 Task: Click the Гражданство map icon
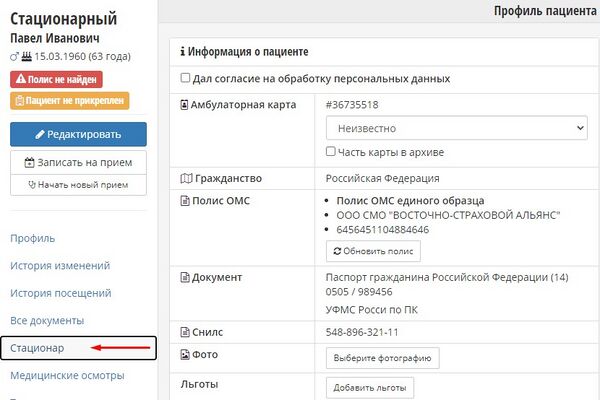pos(186,178)
